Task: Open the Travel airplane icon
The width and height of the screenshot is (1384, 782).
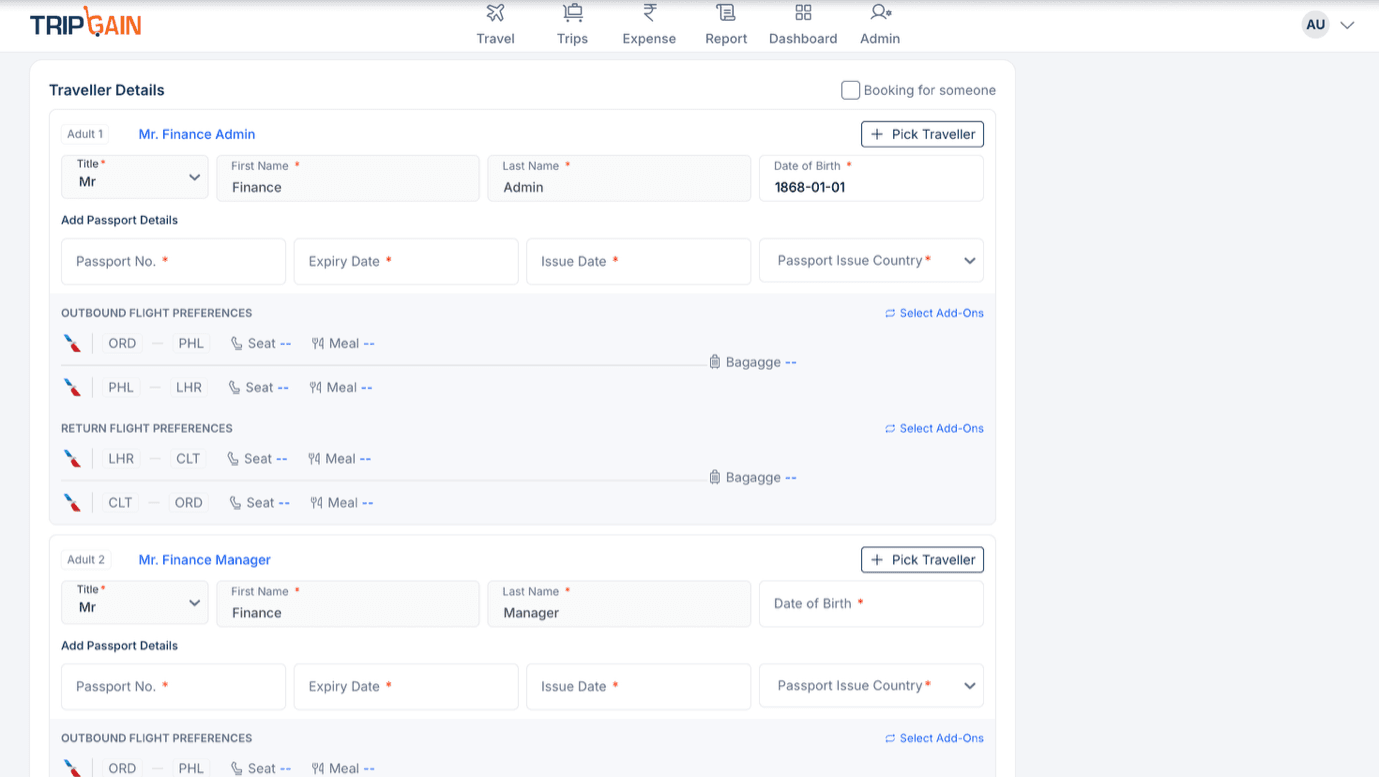Action: coord(495,13)
